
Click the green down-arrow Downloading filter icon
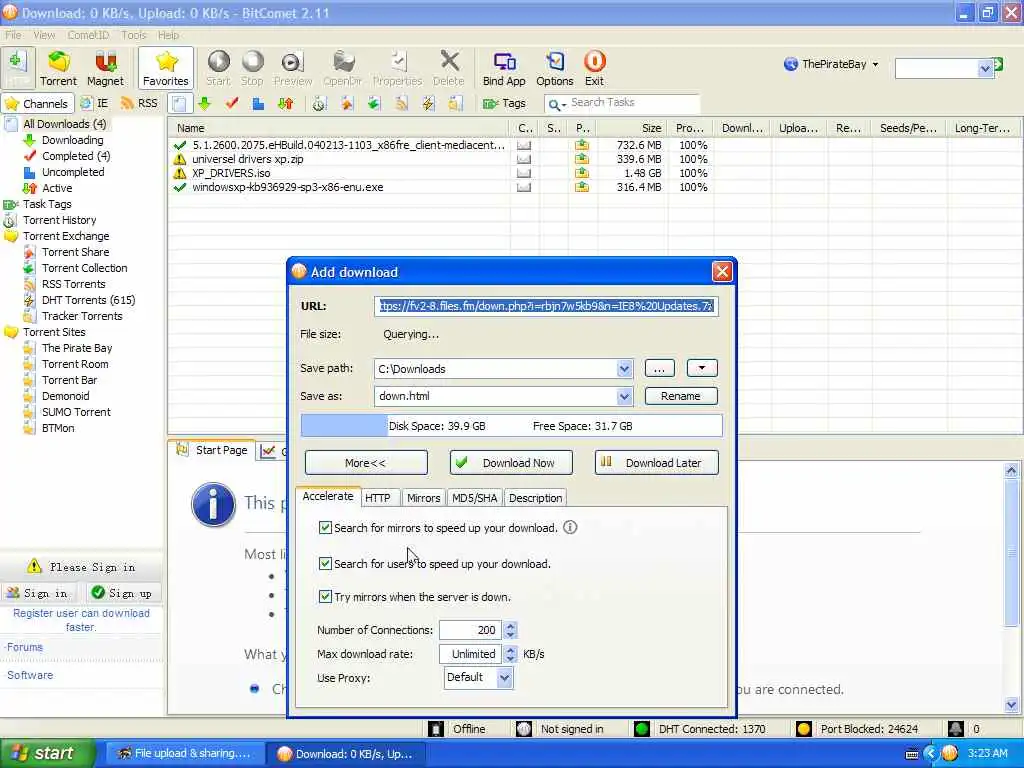205,103
